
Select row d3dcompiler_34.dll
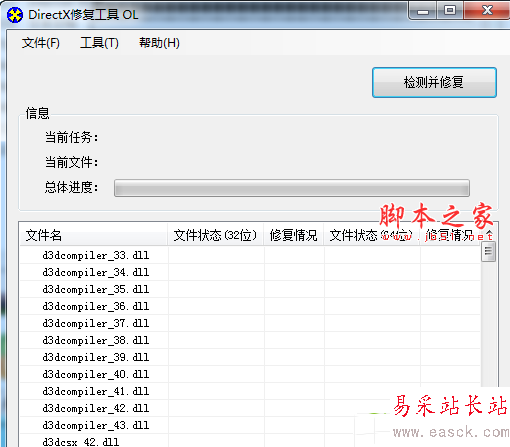point(250,272)
